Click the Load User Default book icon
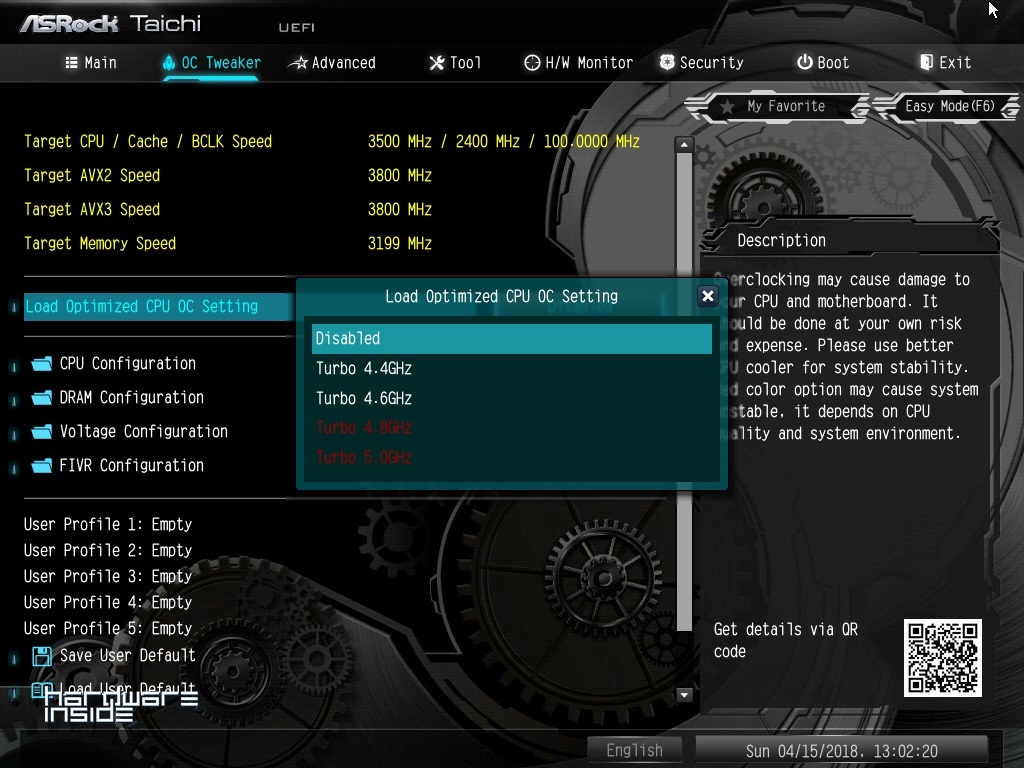Image resolution: width=1024 pixels, height=768 pixels. [42, 689]
